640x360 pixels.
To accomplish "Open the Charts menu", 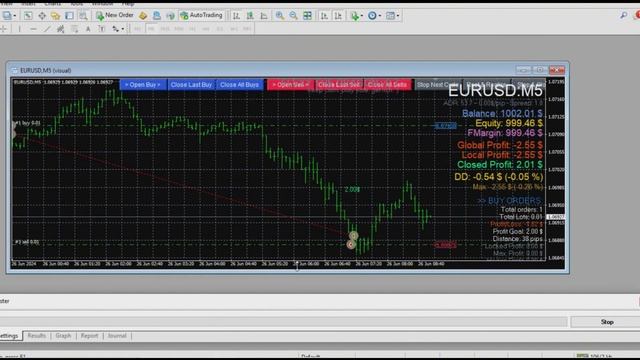I will click(x=52, y=3).
